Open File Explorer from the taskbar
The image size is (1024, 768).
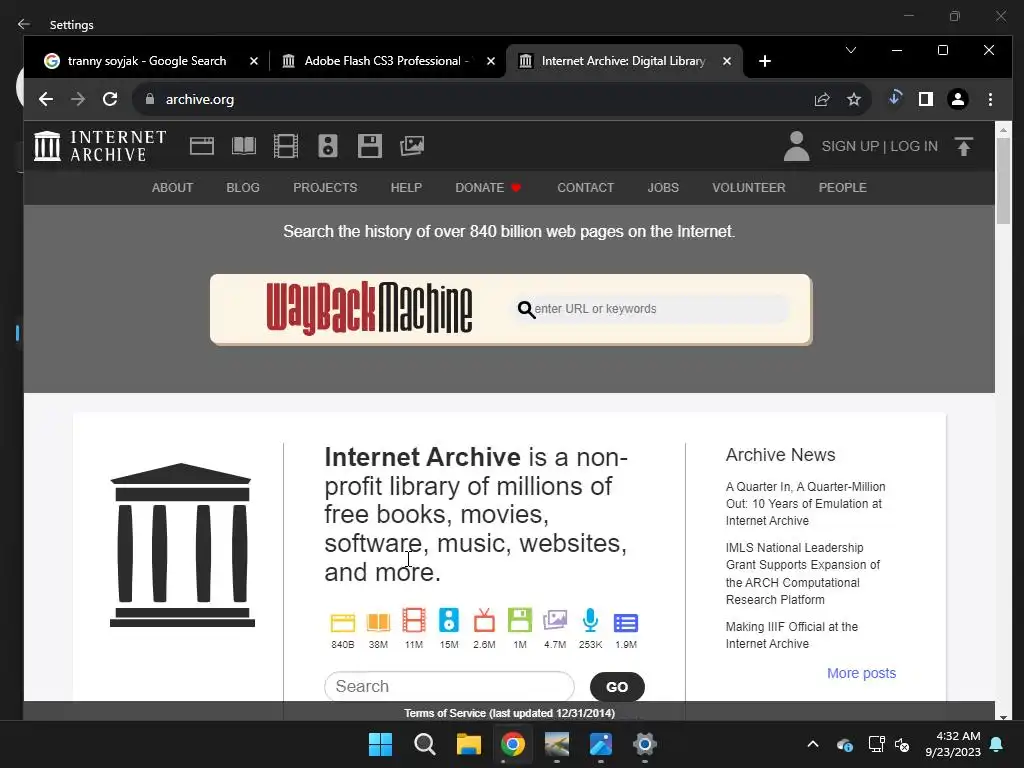468,744
